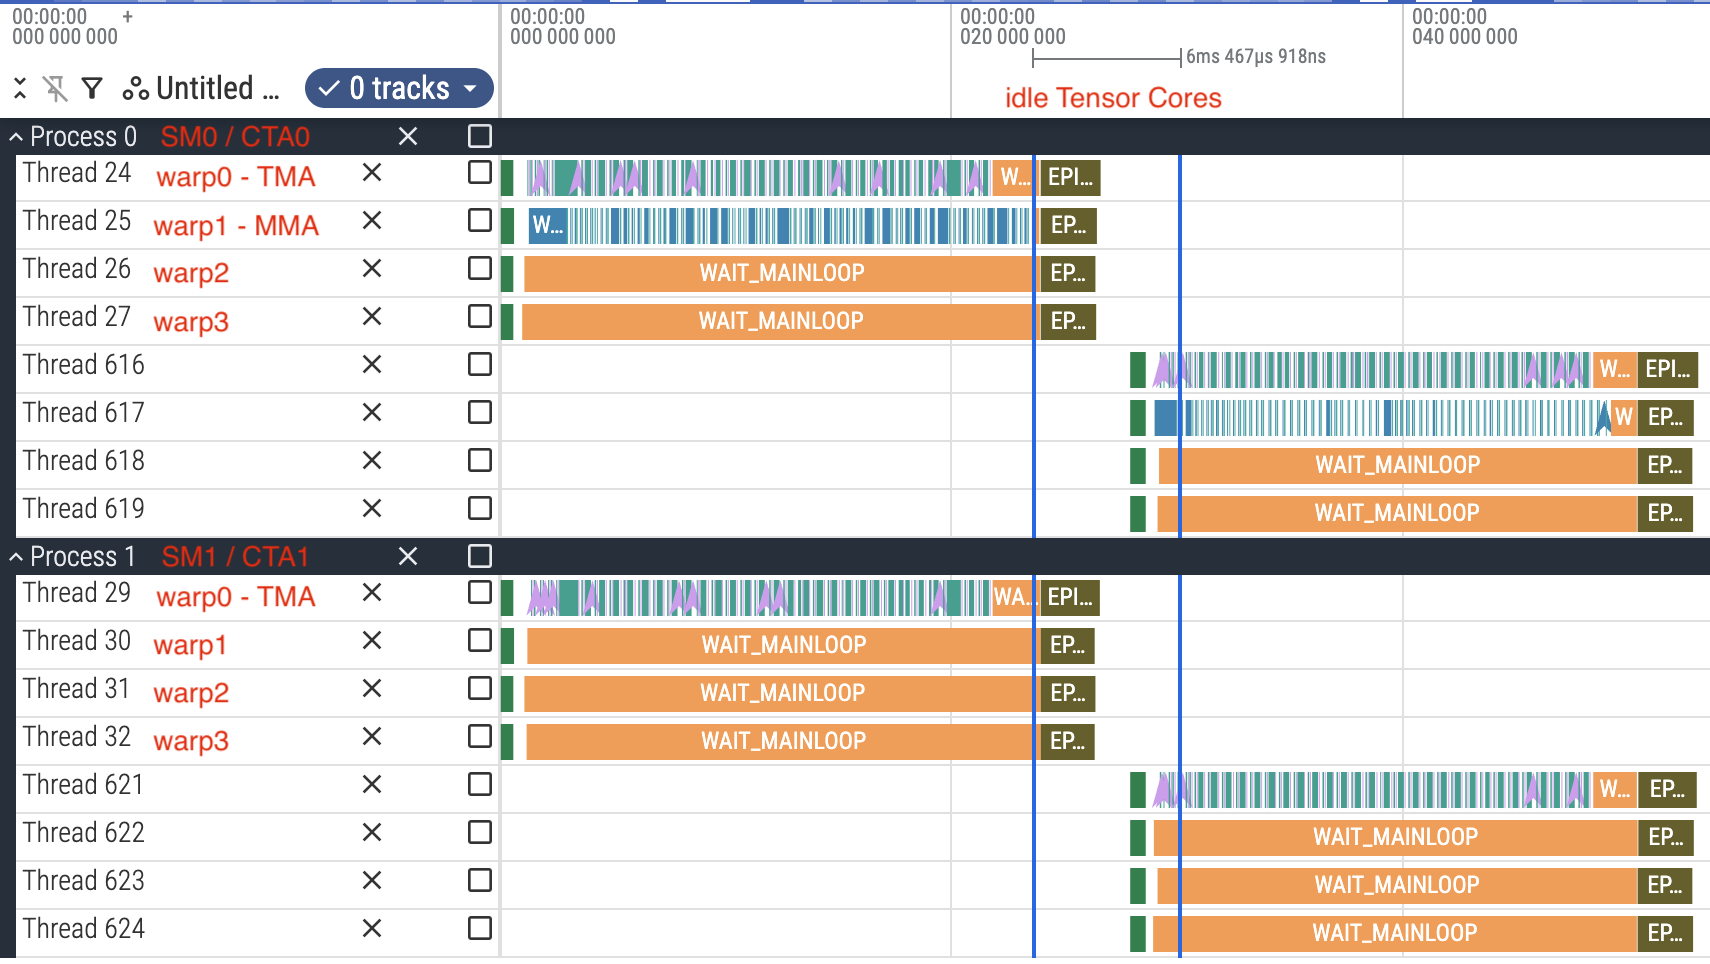The height and width of the screenshot is (964, 1710).
Task: Check the Thread 25 selection checkbox
Action: (x=480, y=221)
